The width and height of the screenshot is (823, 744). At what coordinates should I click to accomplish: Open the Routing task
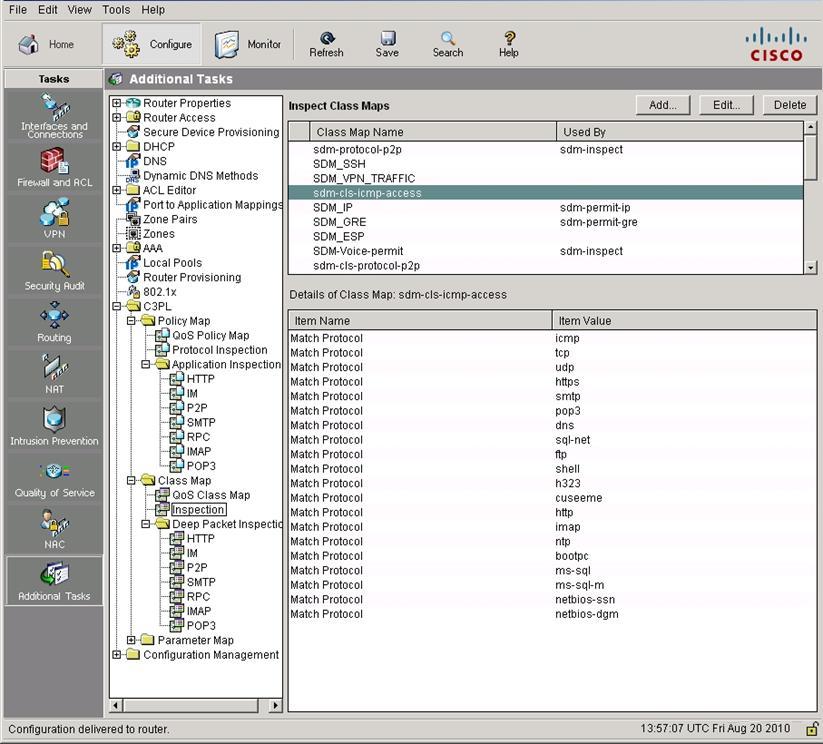click(x=54, y=322)
